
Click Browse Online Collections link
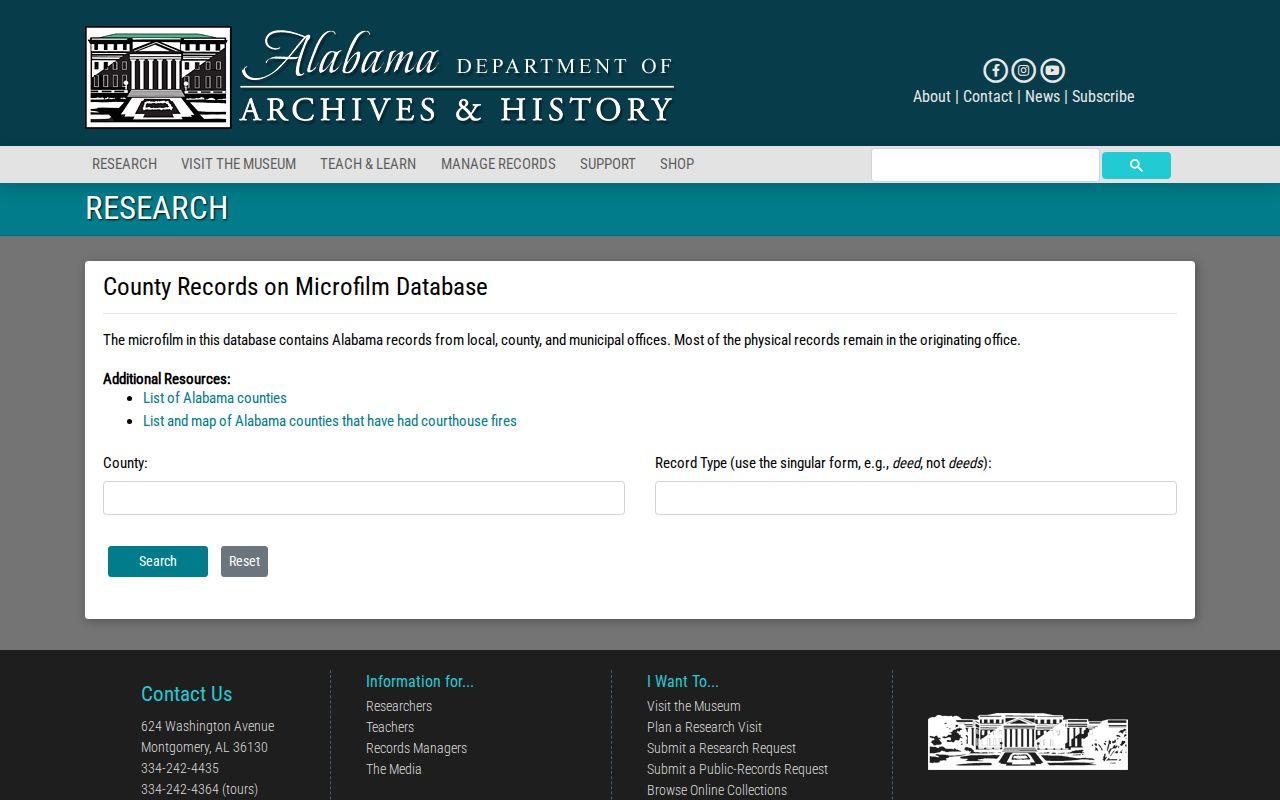pyautogui.click(x=717, y=790)
